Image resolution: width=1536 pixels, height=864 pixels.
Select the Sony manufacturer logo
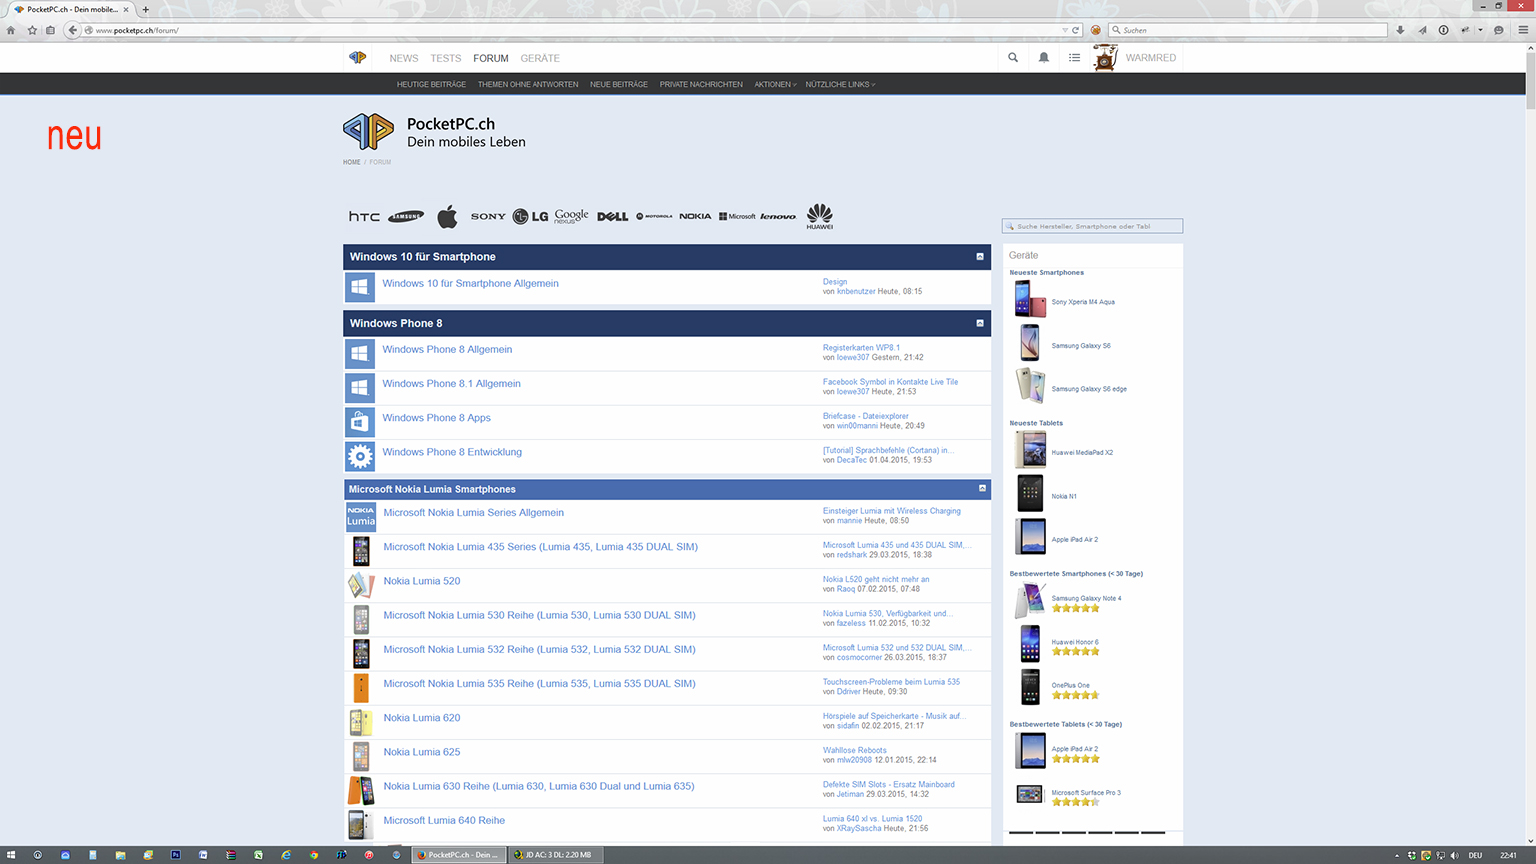click(x=488, y=216)
